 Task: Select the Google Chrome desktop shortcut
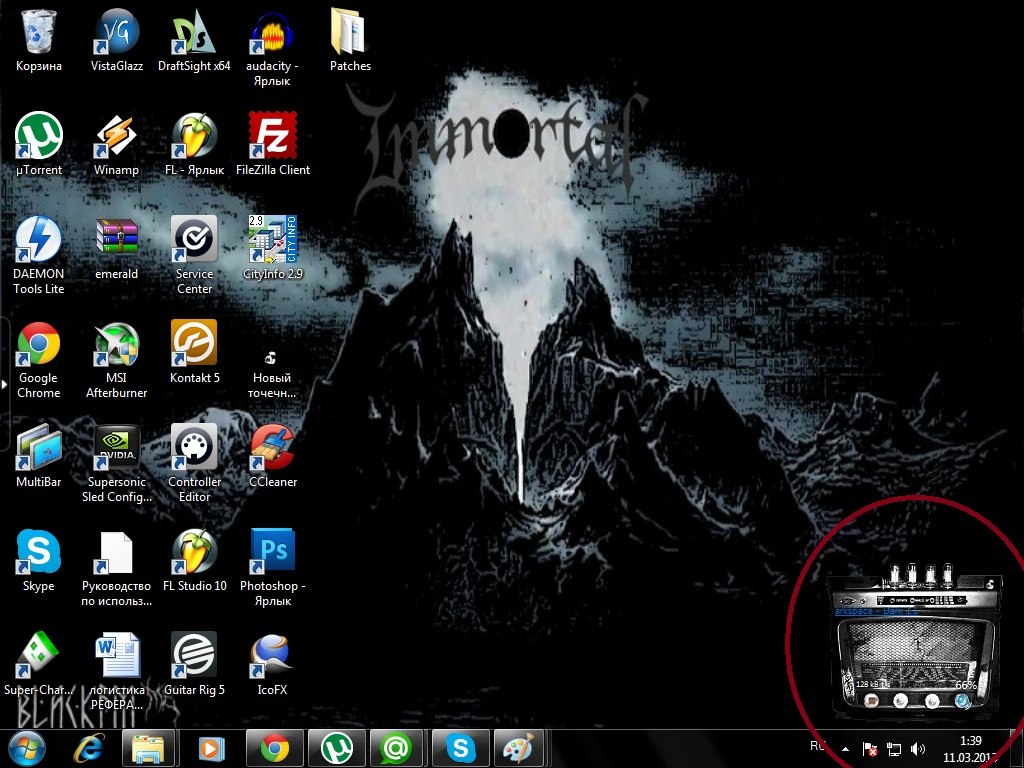pos(39,360)
